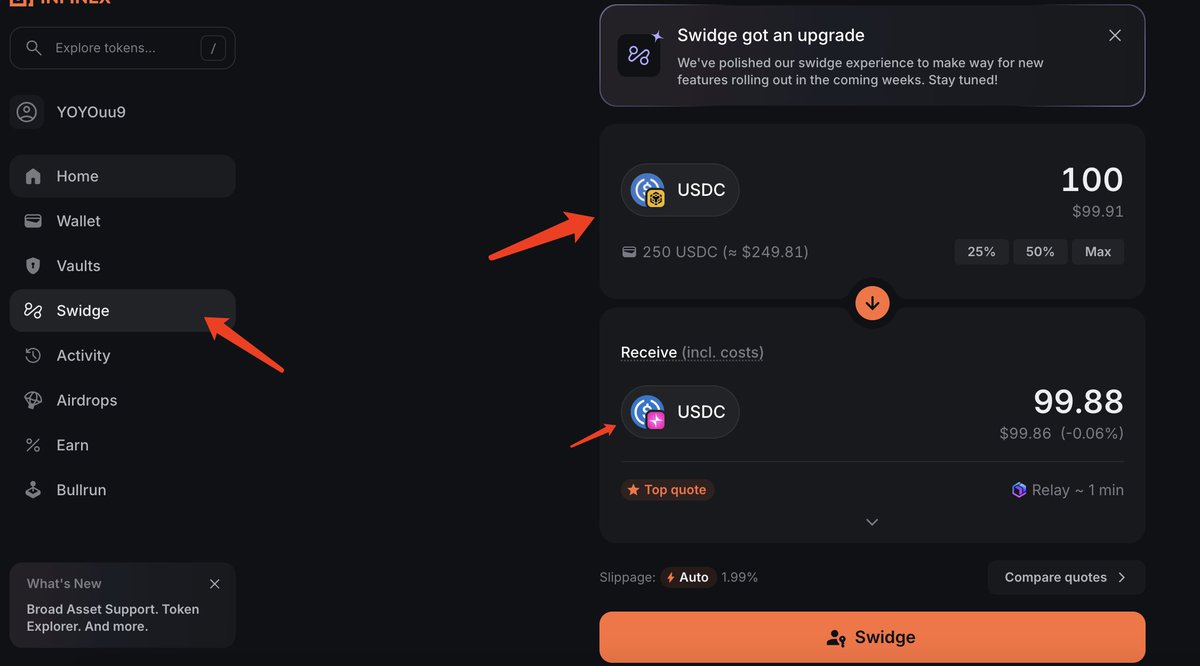This screenshot has width=1200, height=666.
Task: Focus the Explore tokens search field
Action: (122, 48)
